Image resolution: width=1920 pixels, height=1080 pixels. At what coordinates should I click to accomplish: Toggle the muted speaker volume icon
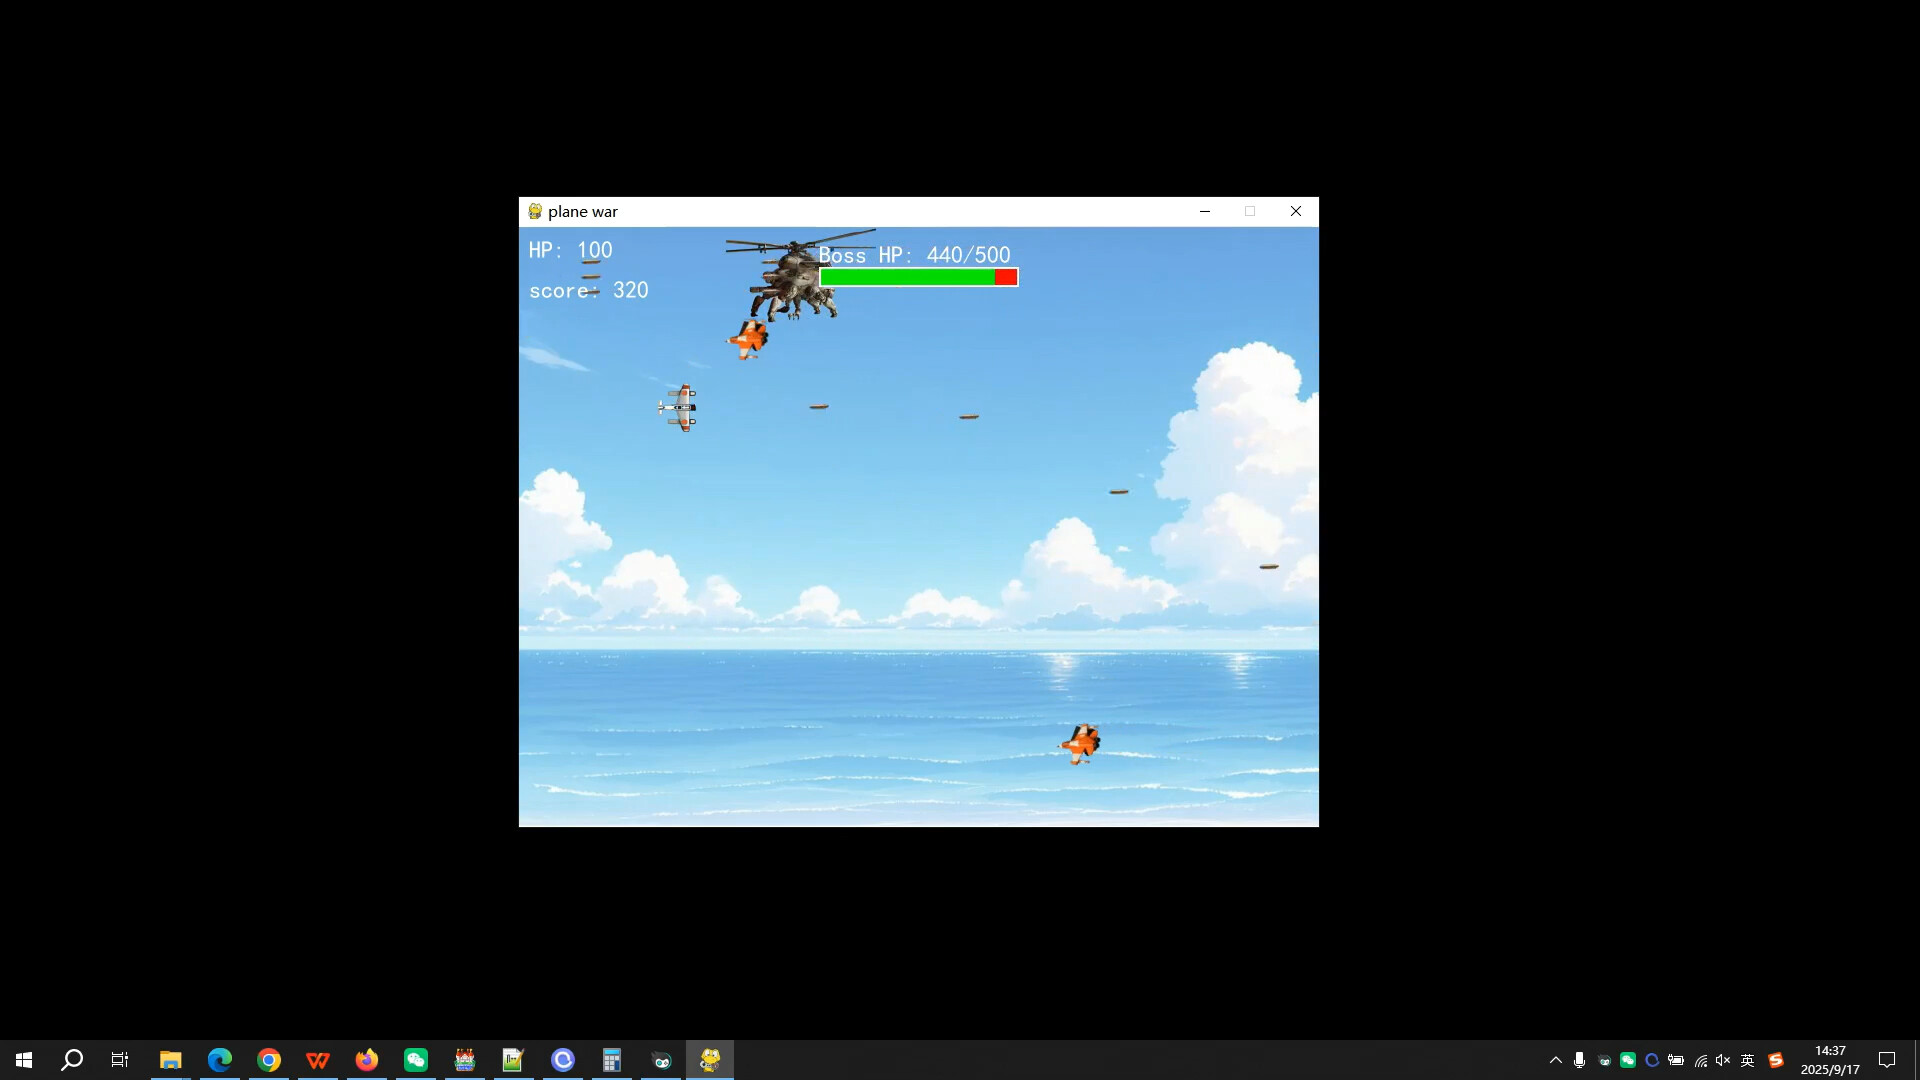[x=1723, y=1060]
